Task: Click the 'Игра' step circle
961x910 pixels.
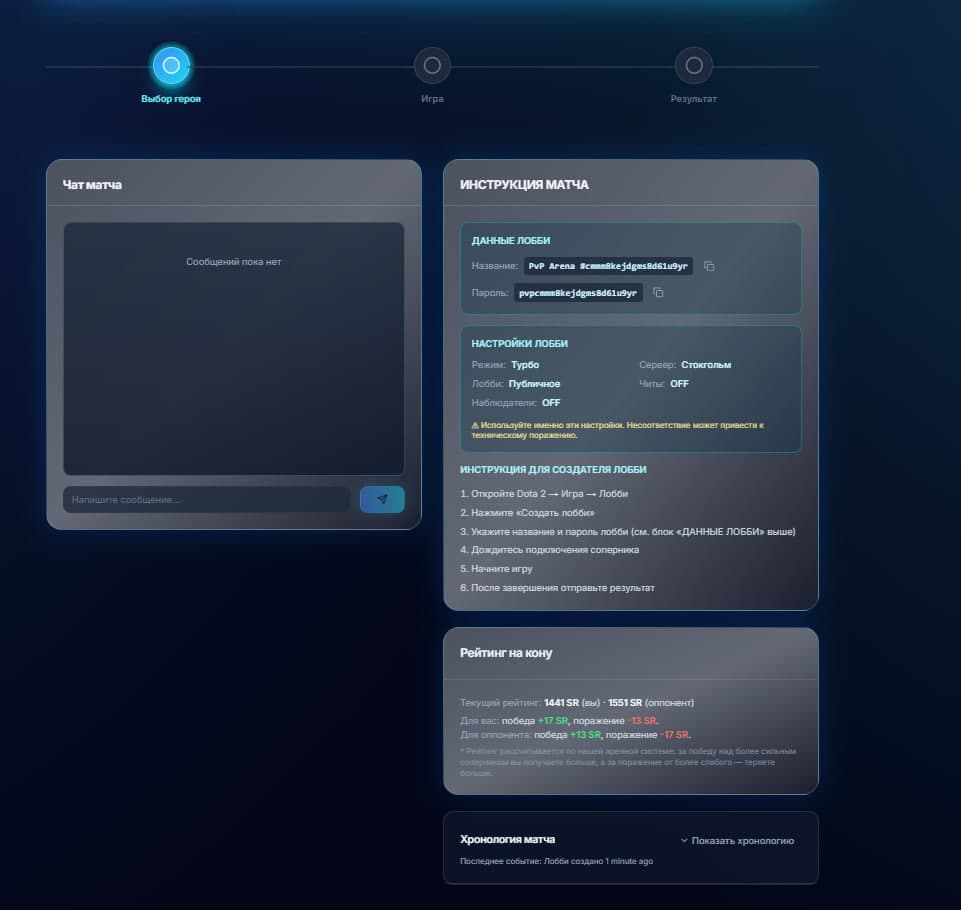Action: pyautogui.click(x=432, y=66)
